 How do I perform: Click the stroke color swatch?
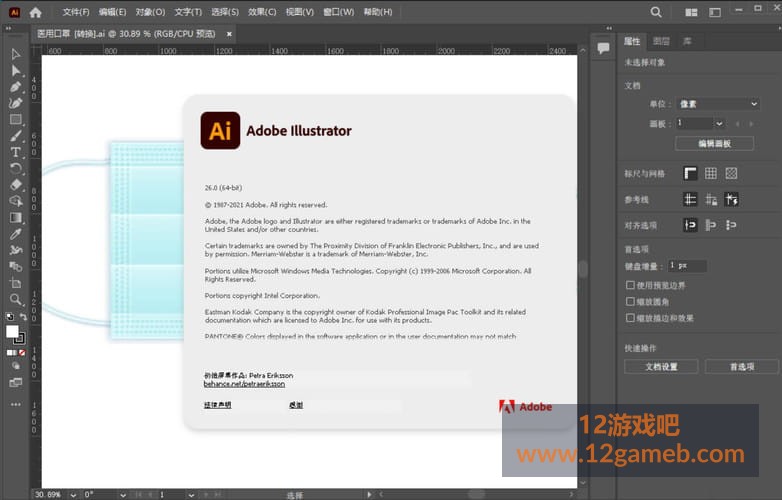21,339
